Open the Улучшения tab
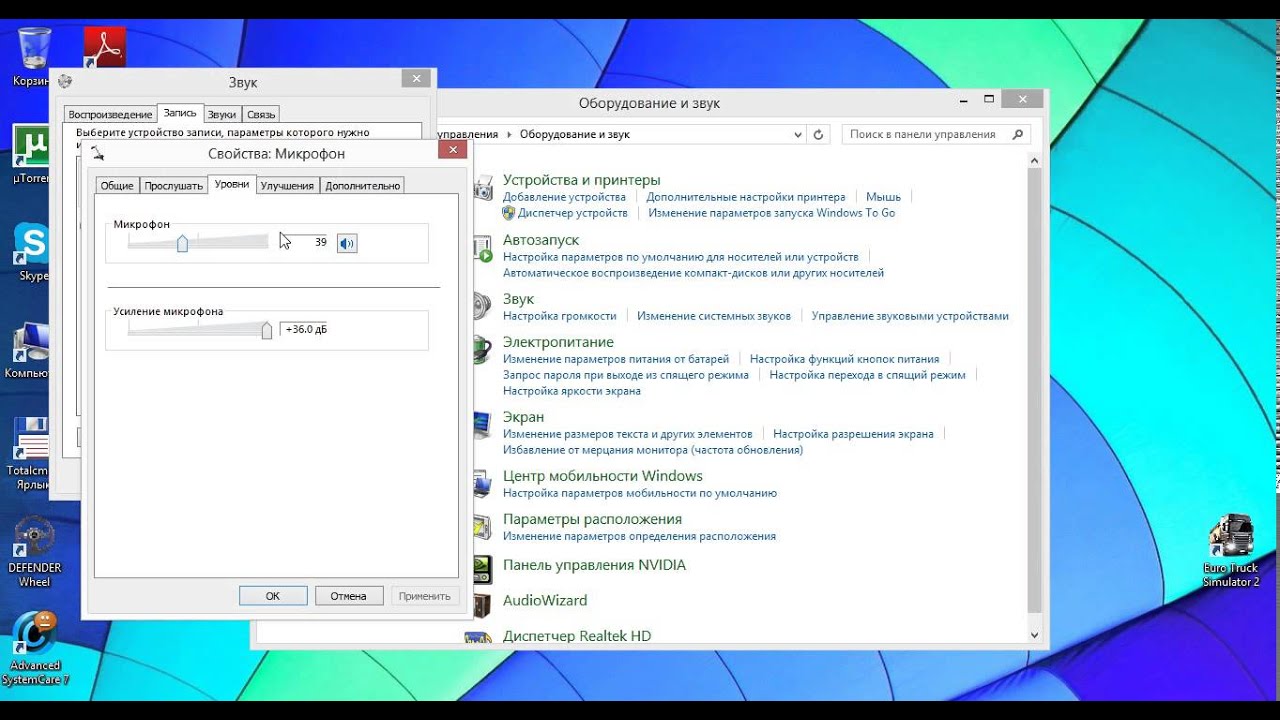1280x720 pixels. pyautogui.click(x=287, y=185)
